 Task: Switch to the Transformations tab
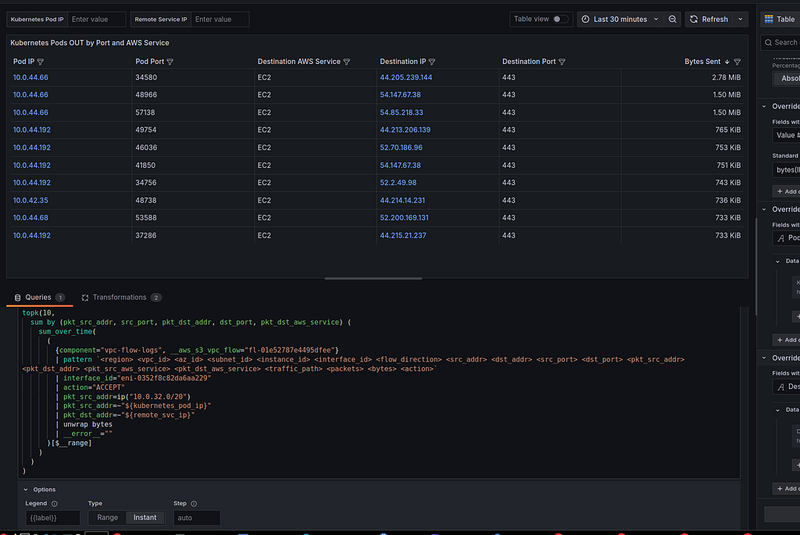[121, 297]
